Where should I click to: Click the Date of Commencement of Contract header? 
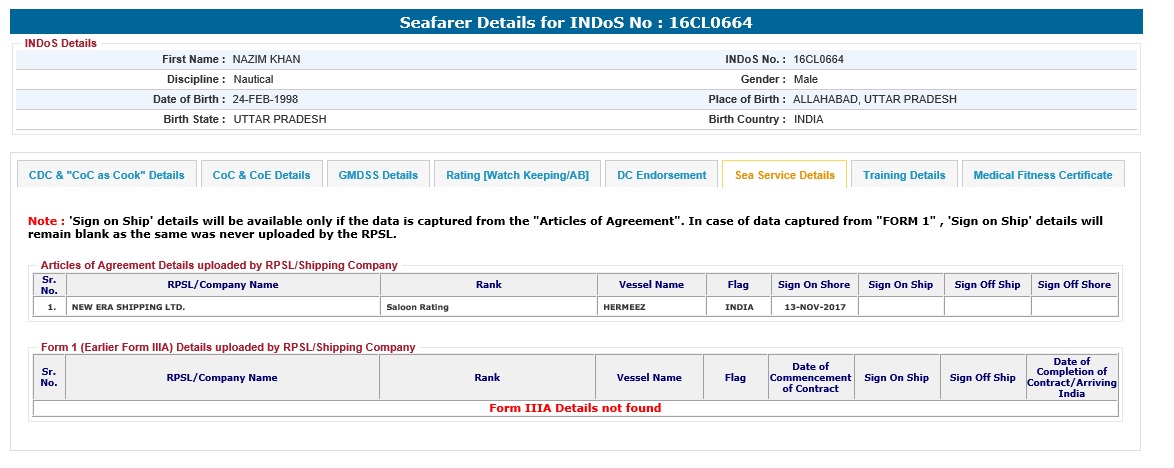[x=810, y=378]
